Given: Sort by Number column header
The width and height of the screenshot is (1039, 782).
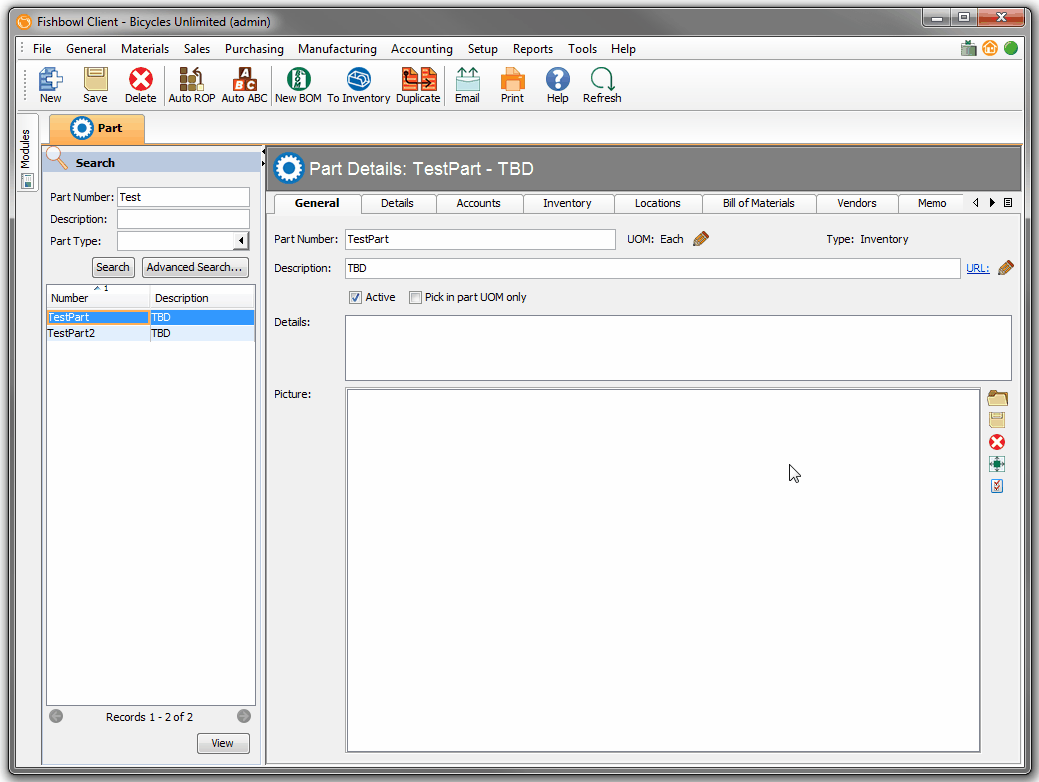Looking at the screenshot, I should coord(98,298).
